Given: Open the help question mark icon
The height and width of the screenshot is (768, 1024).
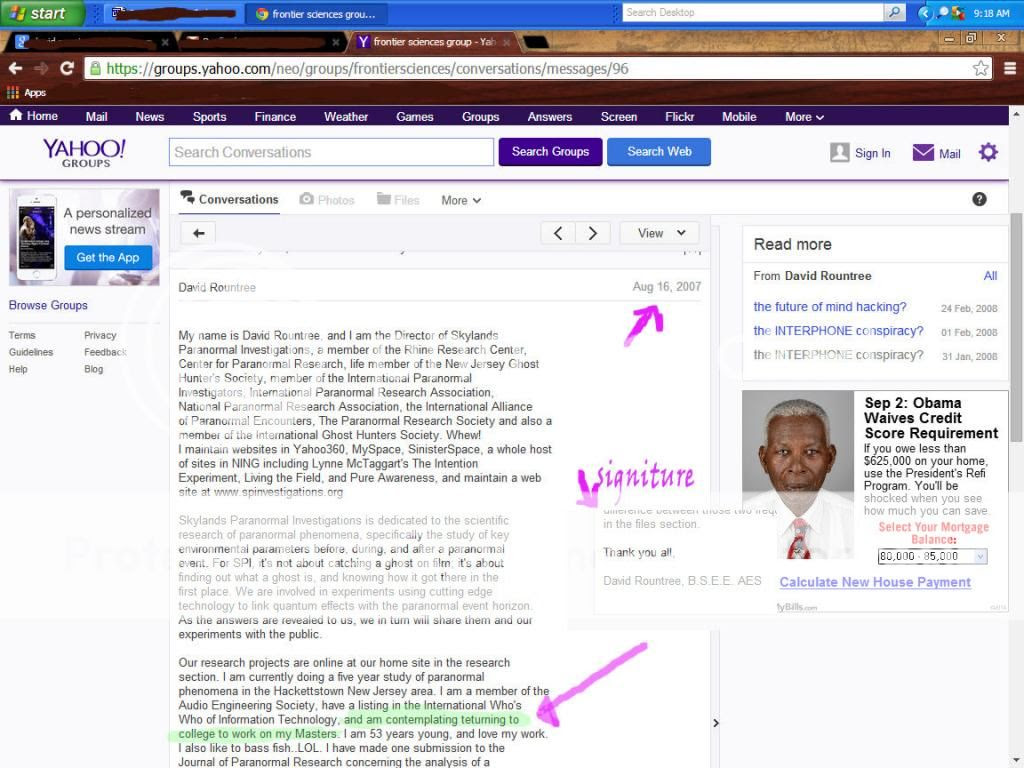Looking at the screenshot, I should [x=979, y=199].
